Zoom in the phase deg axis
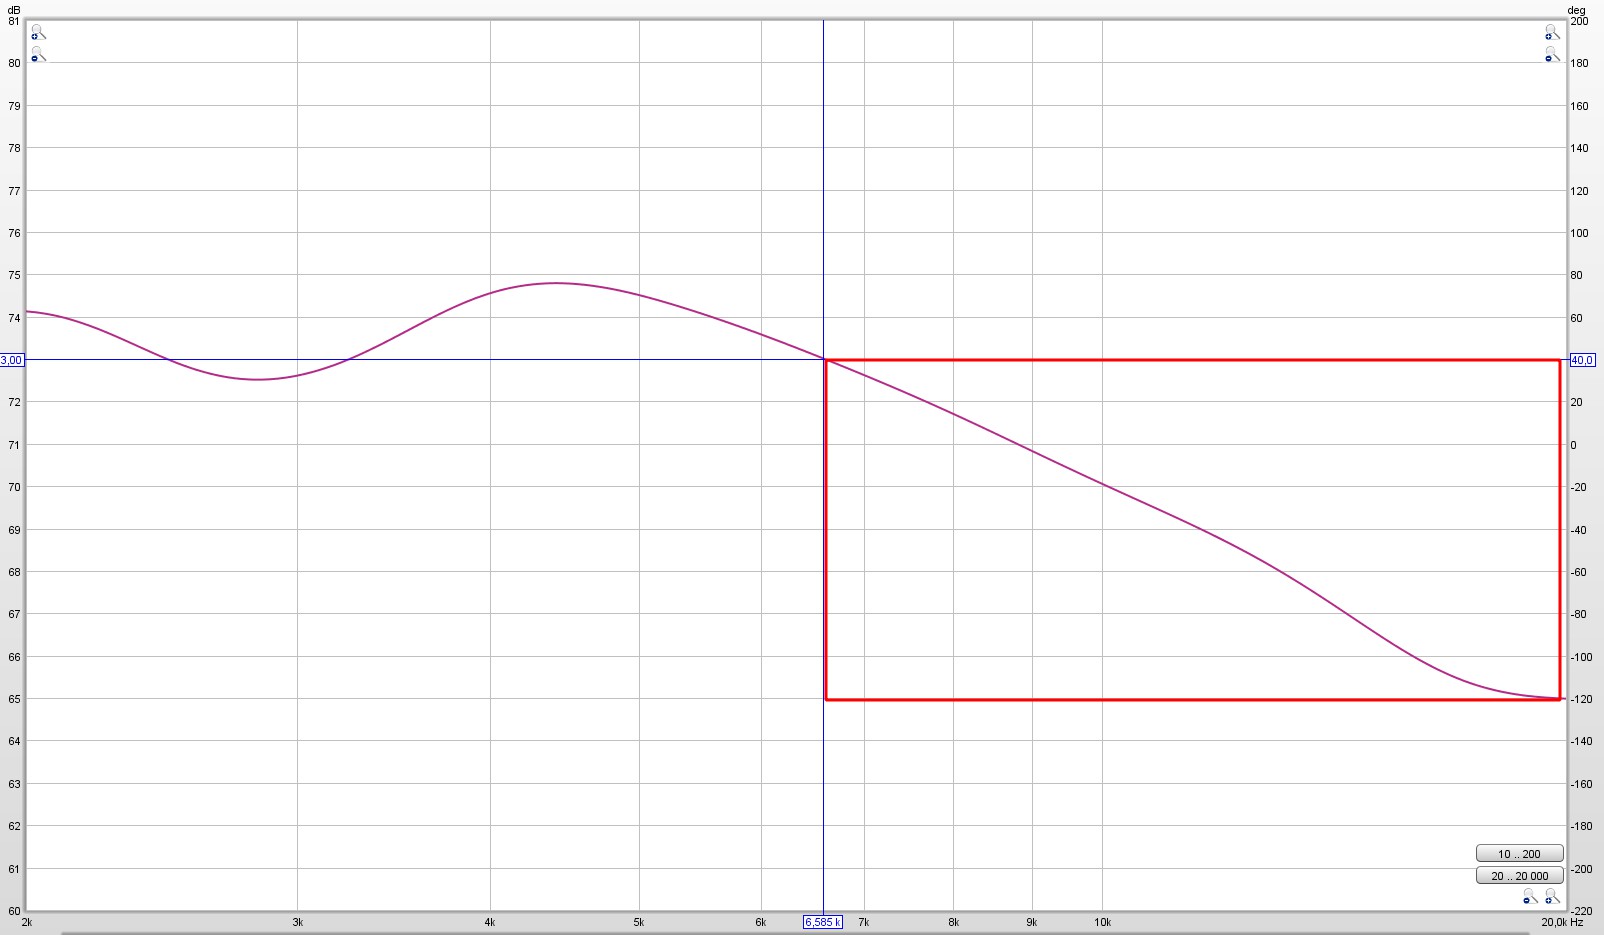 [1551, 34]
